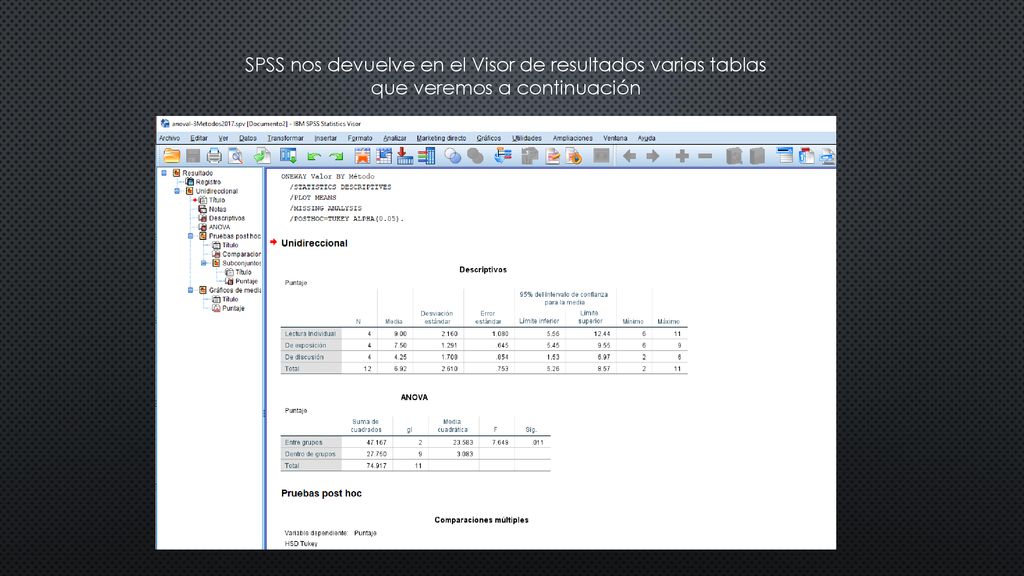Image resolution: width=1024 pixels, height=576 pixels.
Task: Open the Ventana menu
Action: (x=615, y=138)
